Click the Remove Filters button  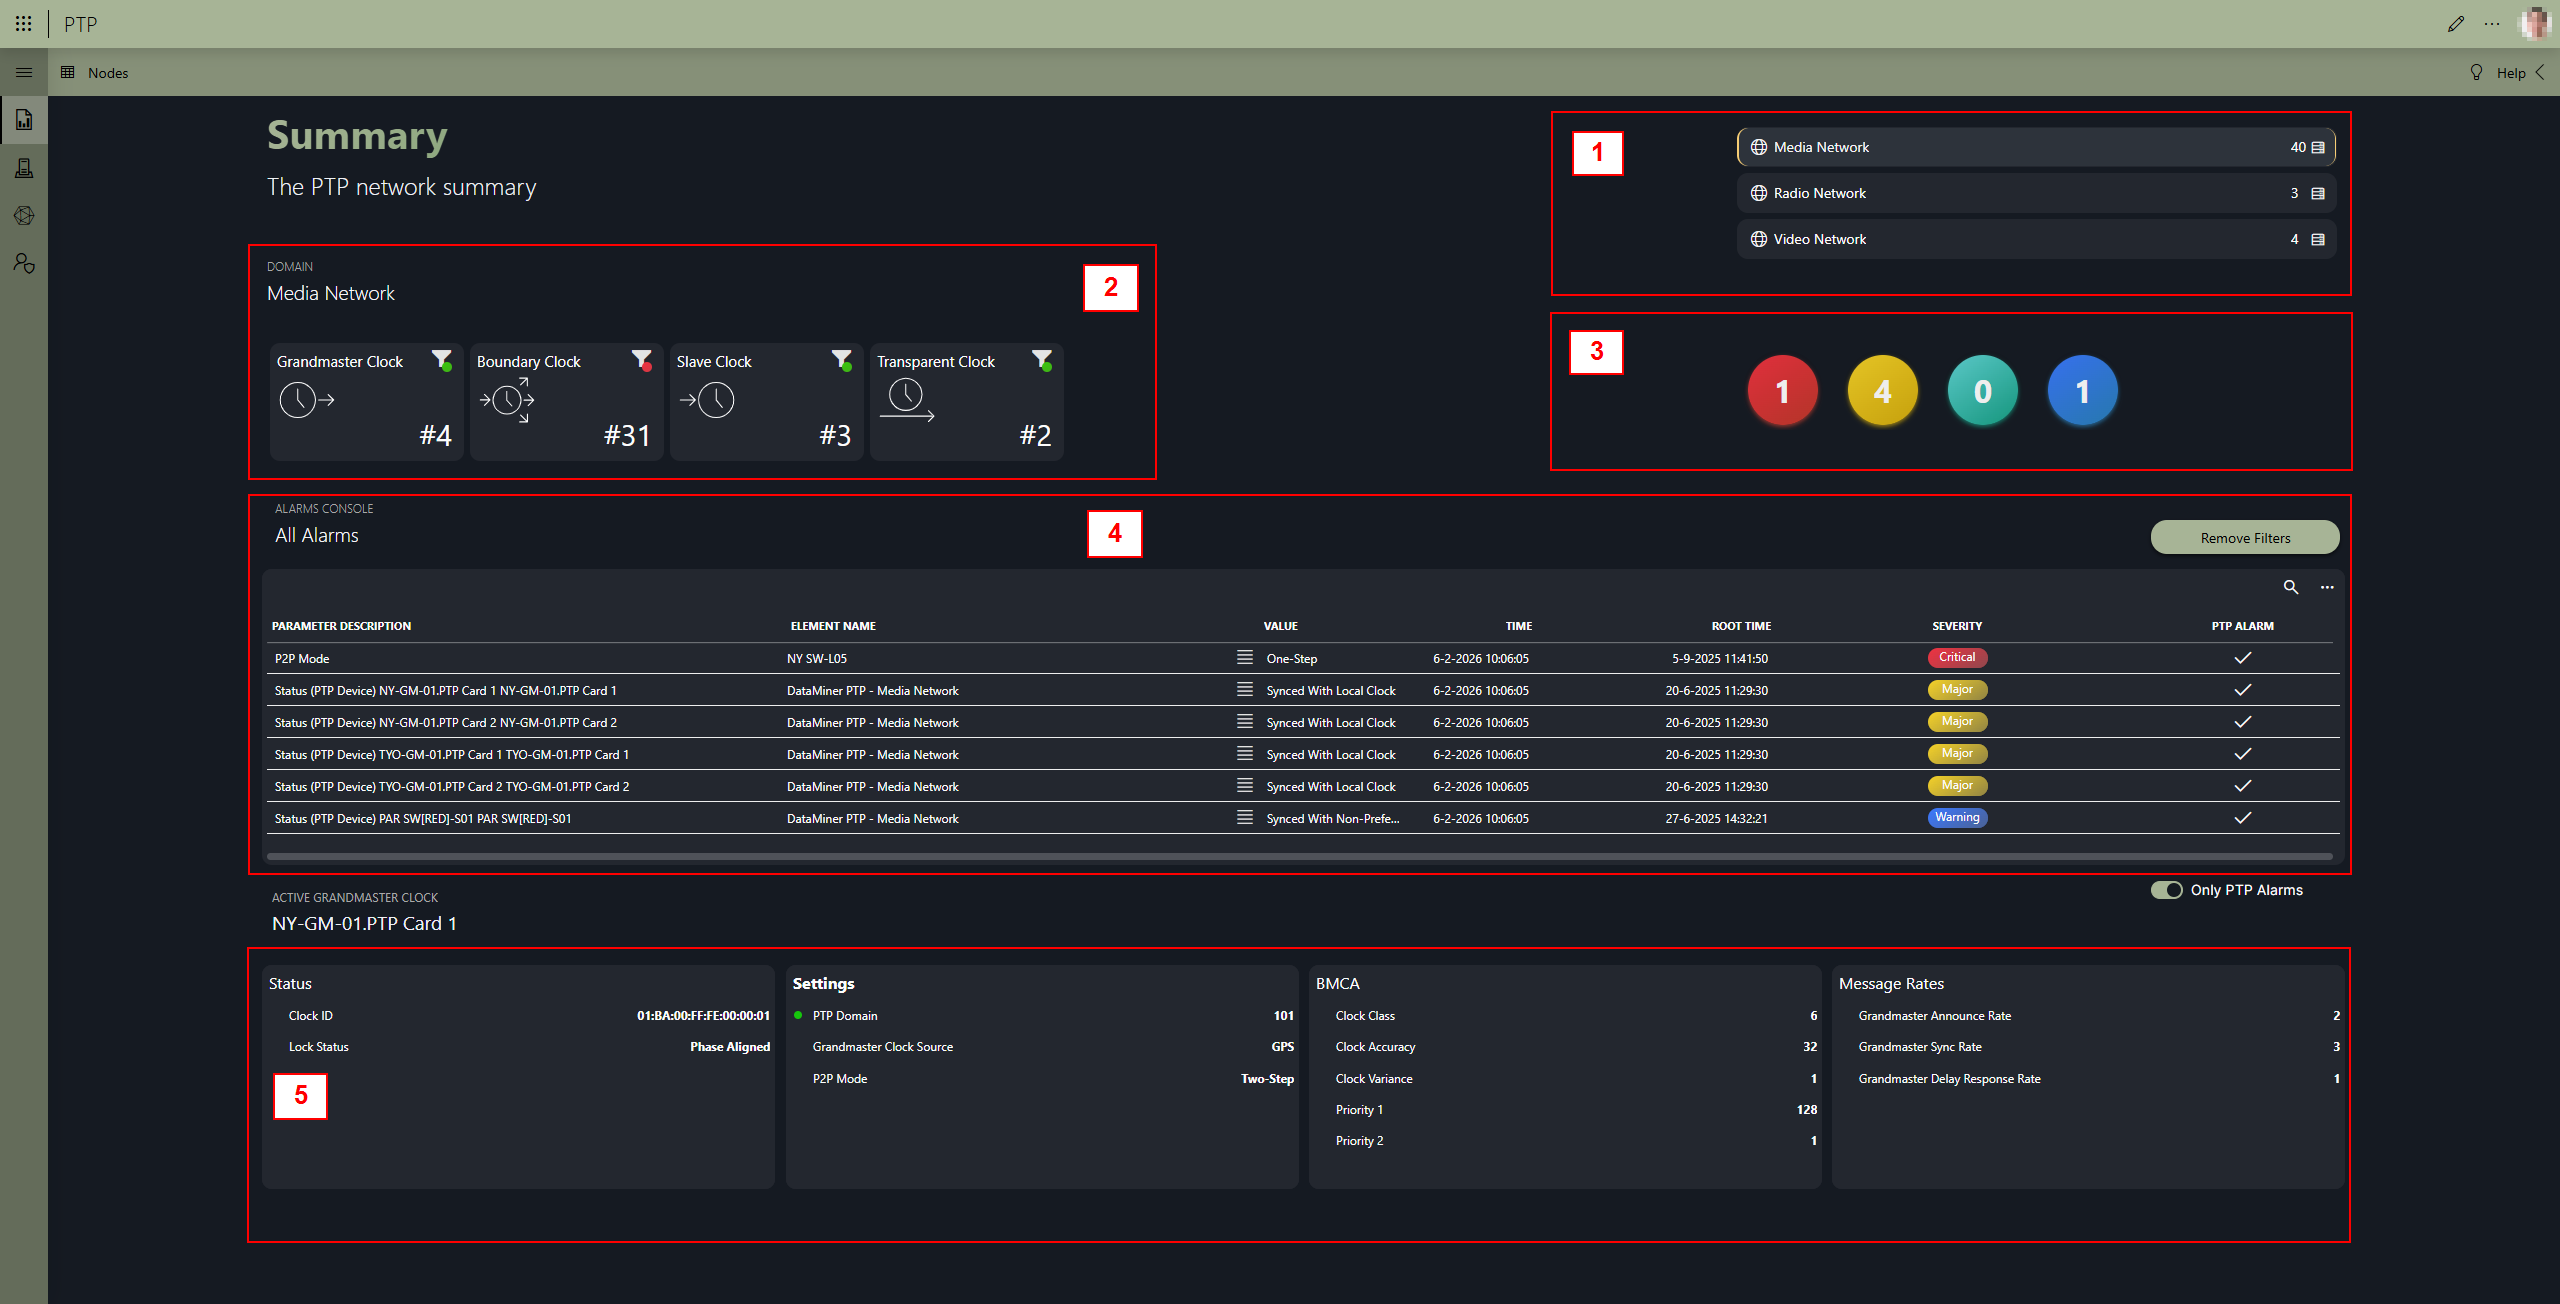point(2245,537)
